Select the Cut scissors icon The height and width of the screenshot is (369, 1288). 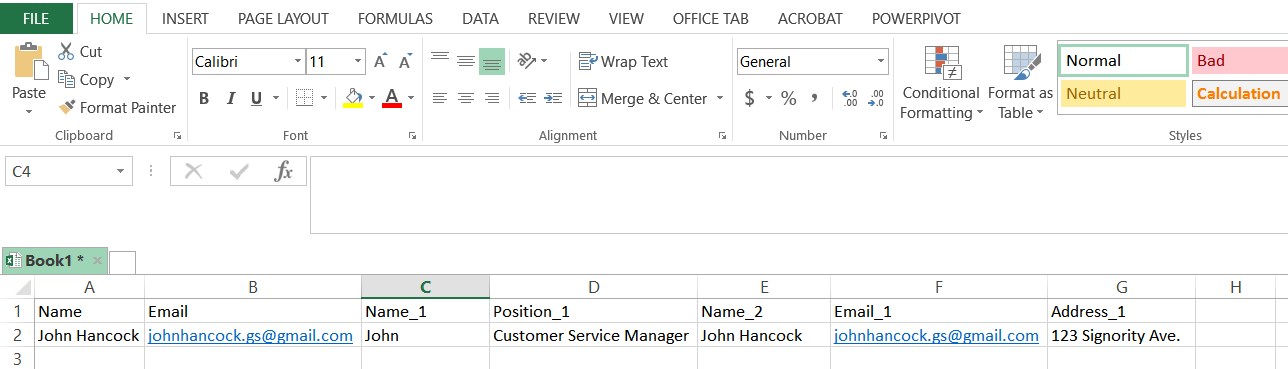[x=66, y=52]
